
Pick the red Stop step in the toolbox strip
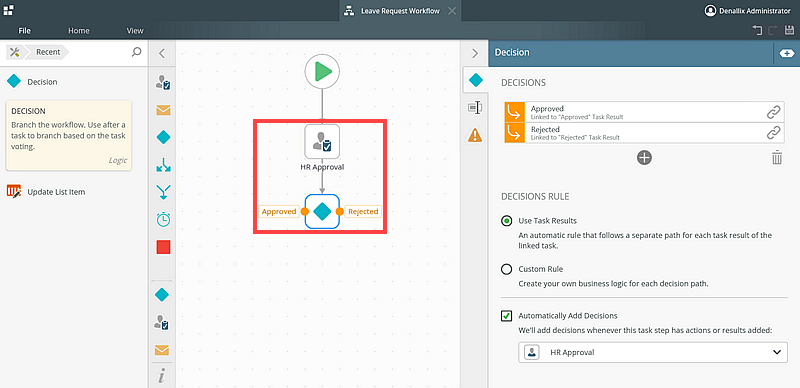tap(163, 247)
